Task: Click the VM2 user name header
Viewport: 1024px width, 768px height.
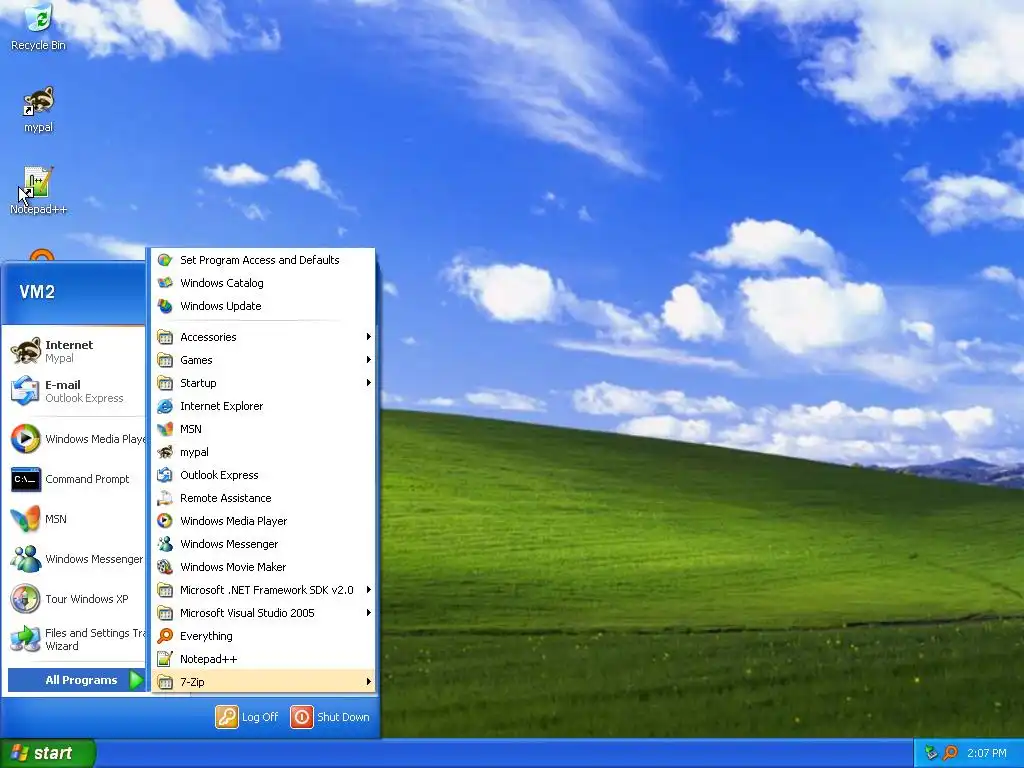Action: coord(37,291)
